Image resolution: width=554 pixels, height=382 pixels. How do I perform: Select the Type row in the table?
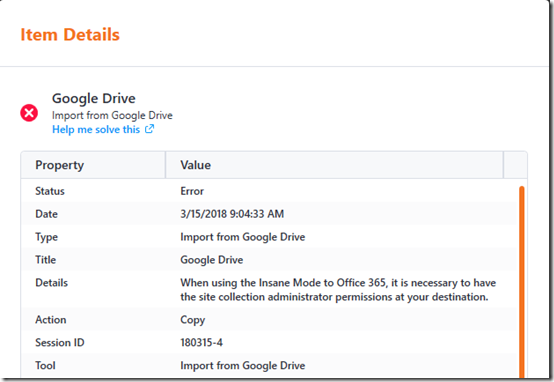click(x=269, y=237)
